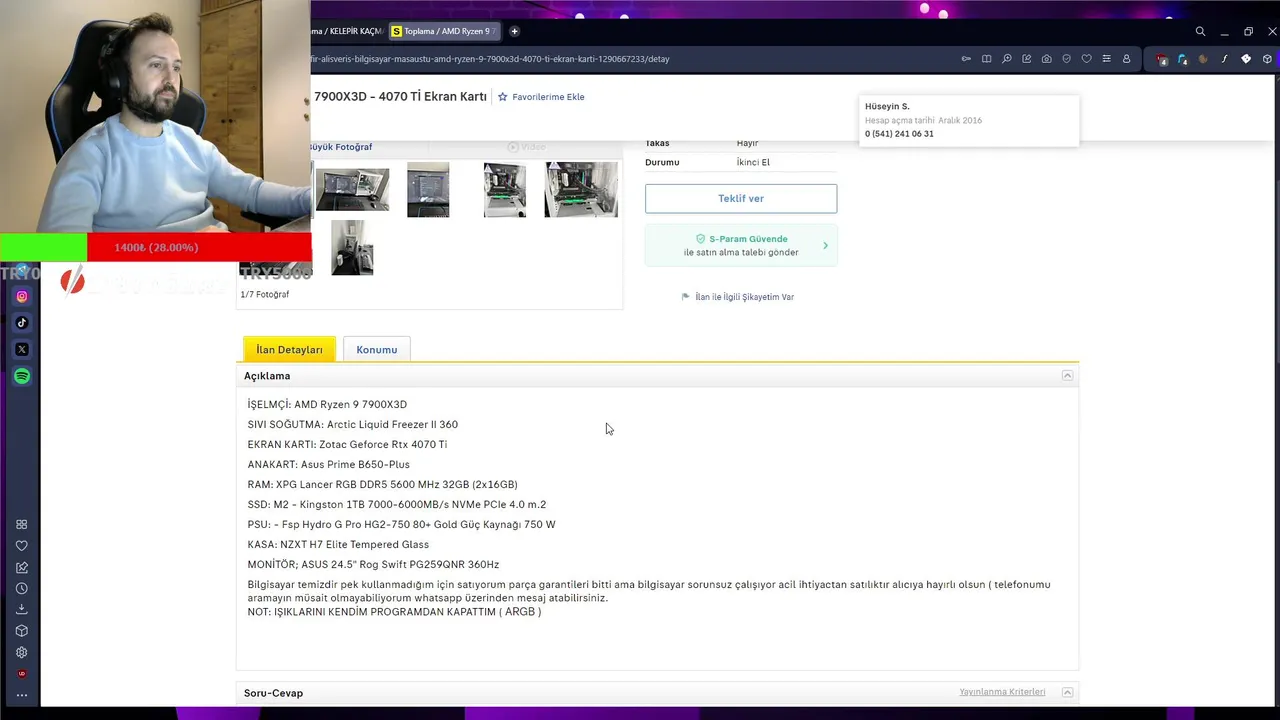Click the tab search magnifier icon
The height and width of the screenshot is (720, 1280).
coord(1200,31)
